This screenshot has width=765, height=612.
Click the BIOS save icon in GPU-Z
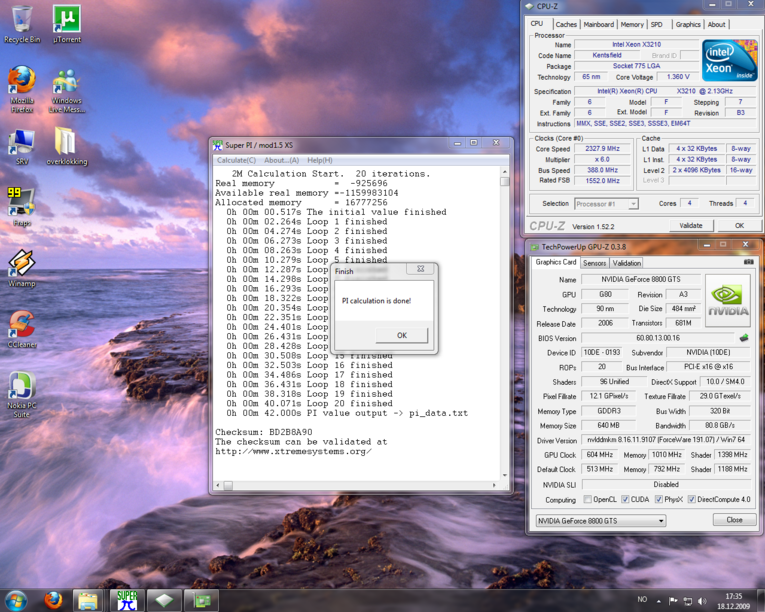pos(744,338)
